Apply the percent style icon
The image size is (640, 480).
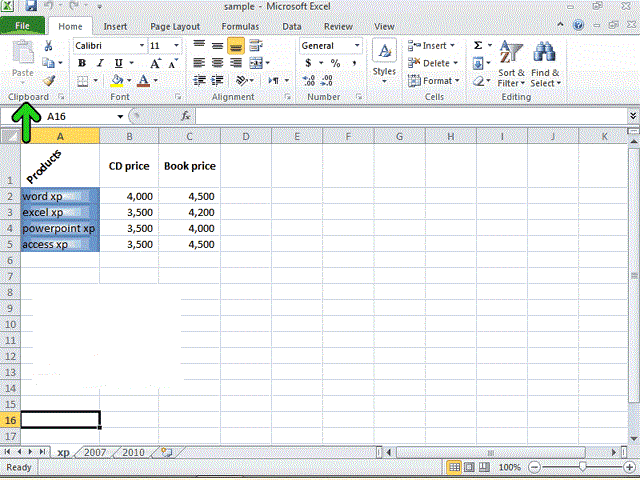(x=336, y=63)
